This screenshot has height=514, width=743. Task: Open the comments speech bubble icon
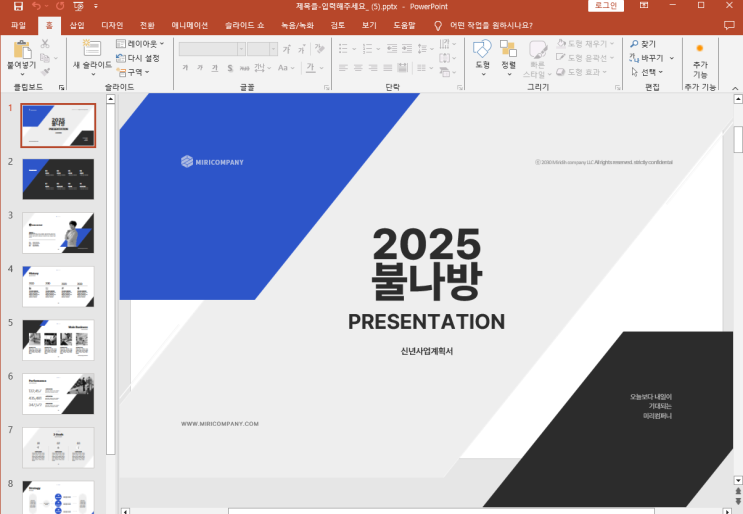[729, 25]
